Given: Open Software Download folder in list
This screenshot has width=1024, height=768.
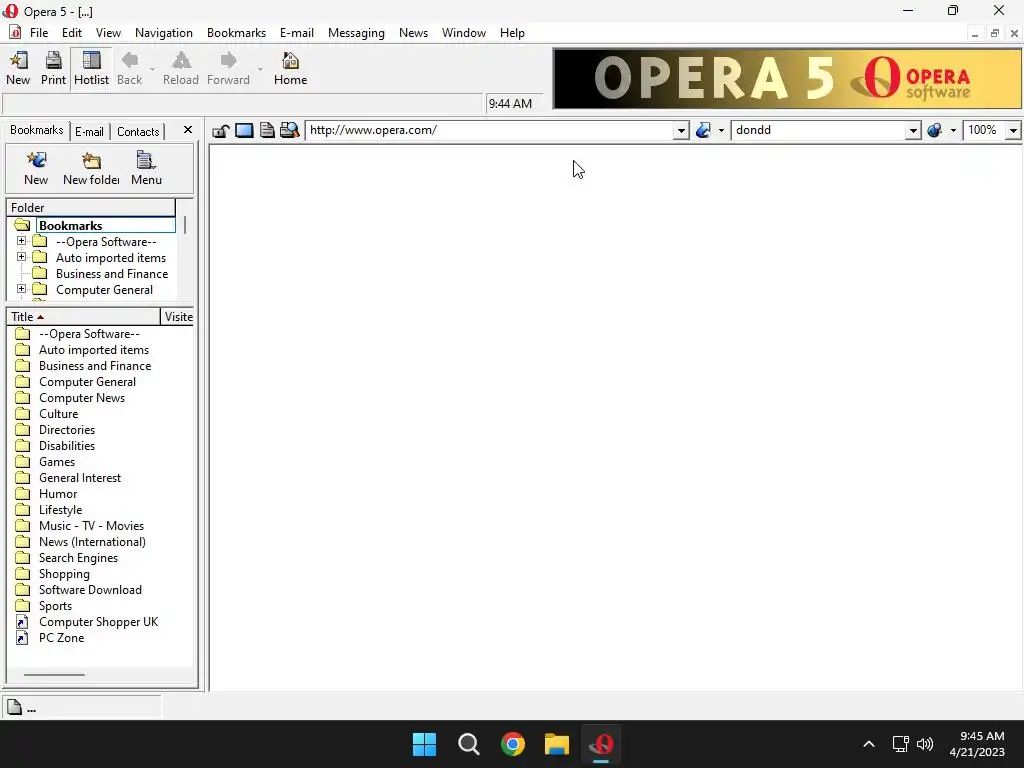Looking at the screenshot, I should [90, 590].
